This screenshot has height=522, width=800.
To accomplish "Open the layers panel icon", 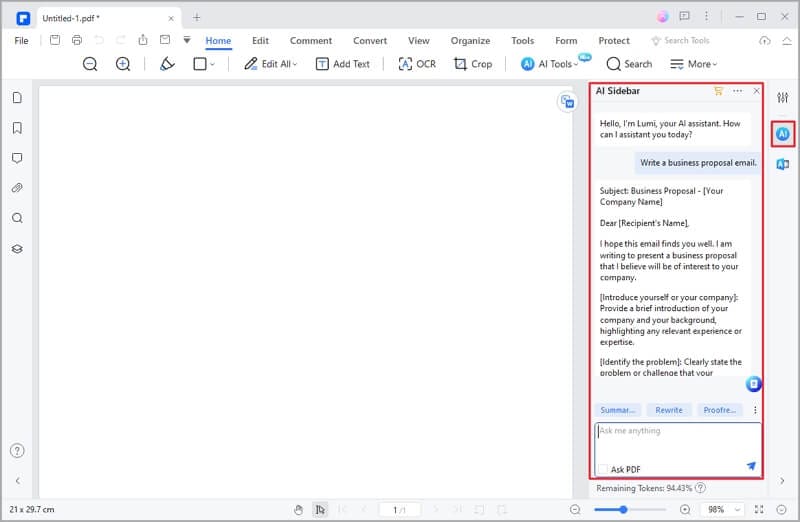I will pos(17,249).
